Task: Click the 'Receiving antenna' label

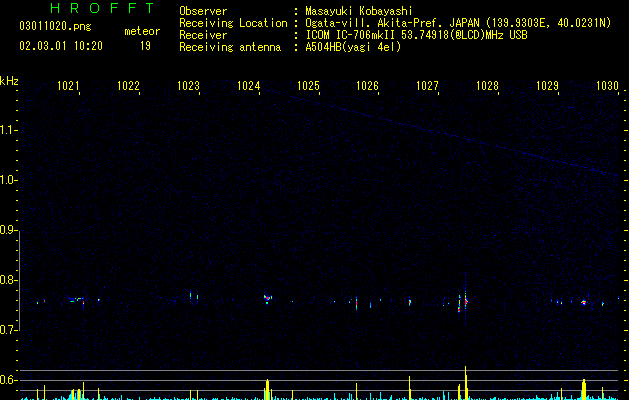Action: pos(230,47)
